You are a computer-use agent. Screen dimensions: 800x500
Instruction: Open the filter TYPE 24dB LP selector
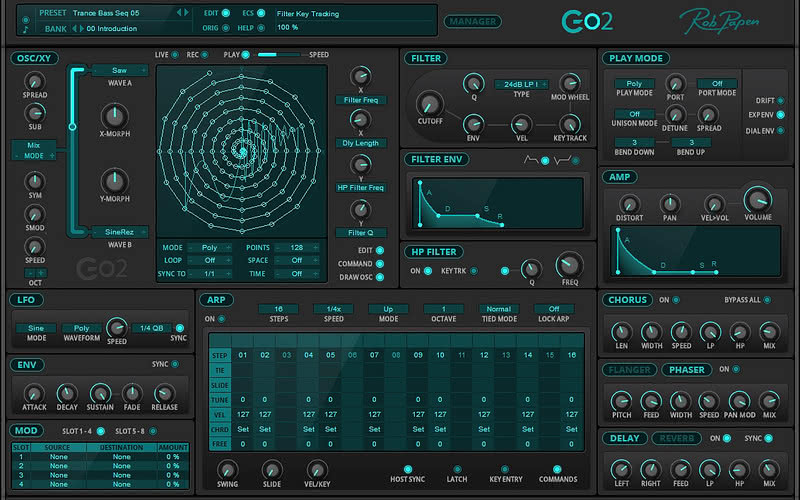click(x=521, y=84)
